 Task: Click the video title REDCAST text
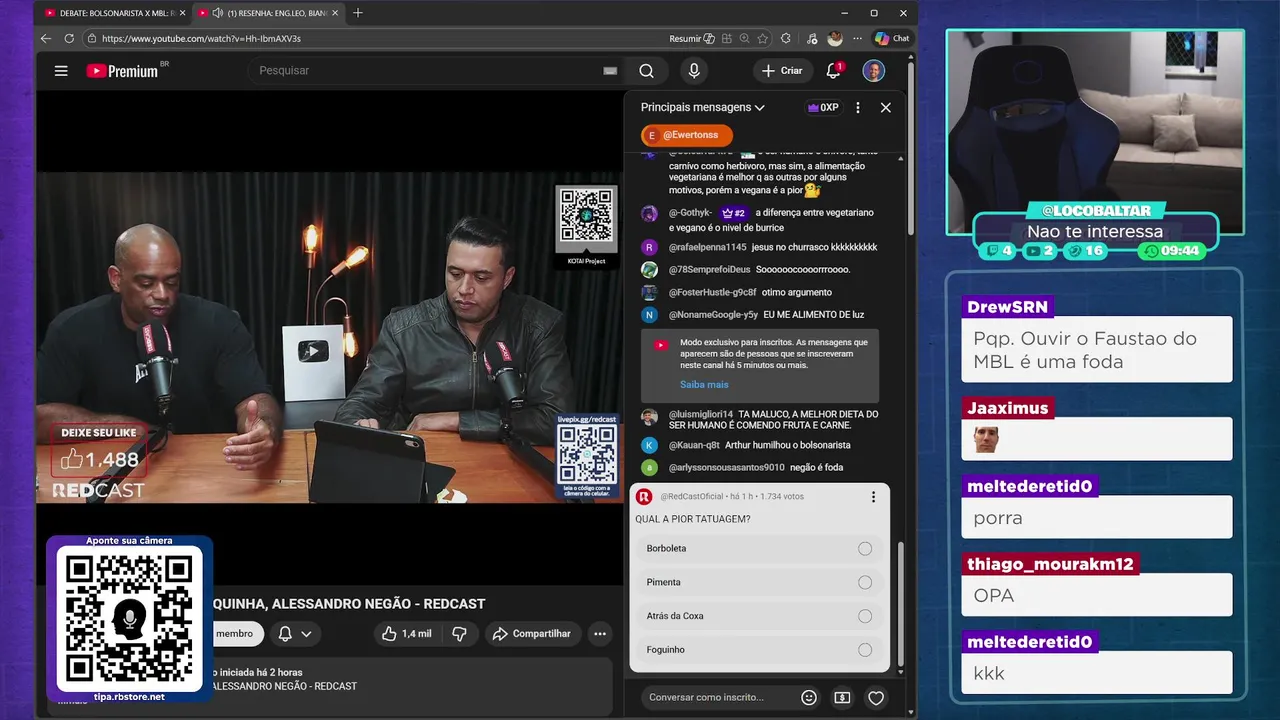pos(454,604)
